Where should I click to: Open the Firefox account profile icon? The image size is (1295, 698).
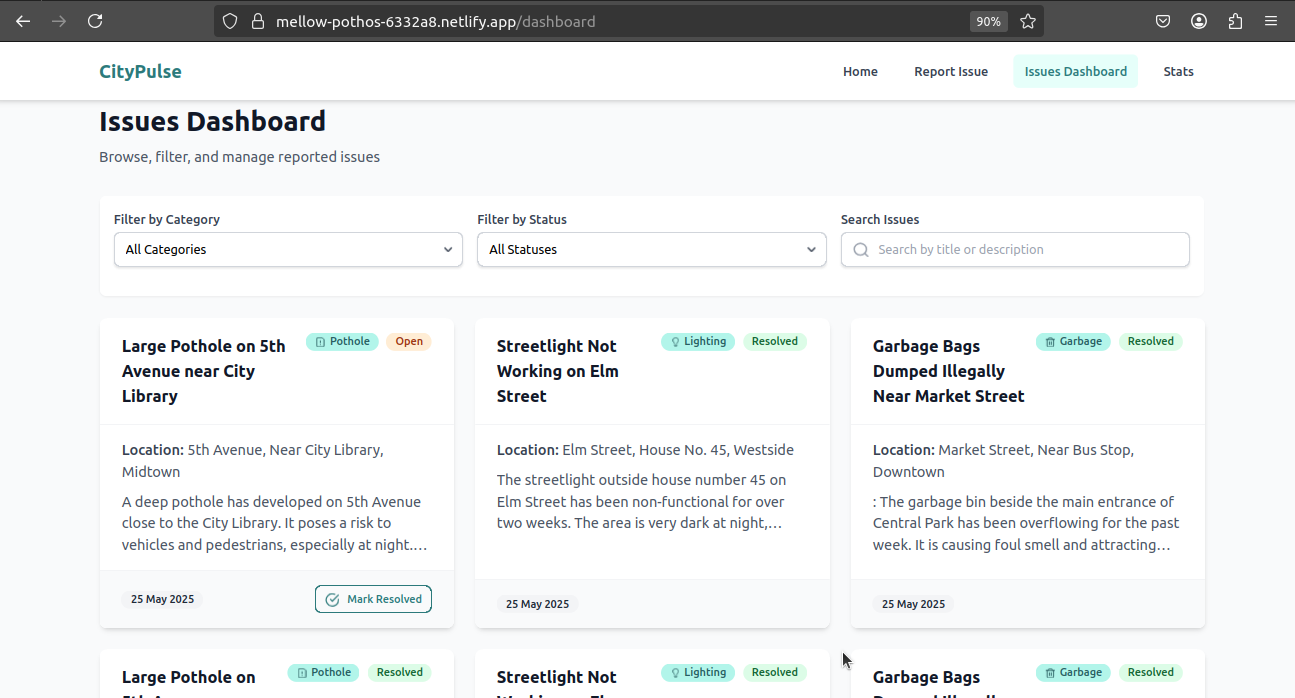pos(1199,21)
